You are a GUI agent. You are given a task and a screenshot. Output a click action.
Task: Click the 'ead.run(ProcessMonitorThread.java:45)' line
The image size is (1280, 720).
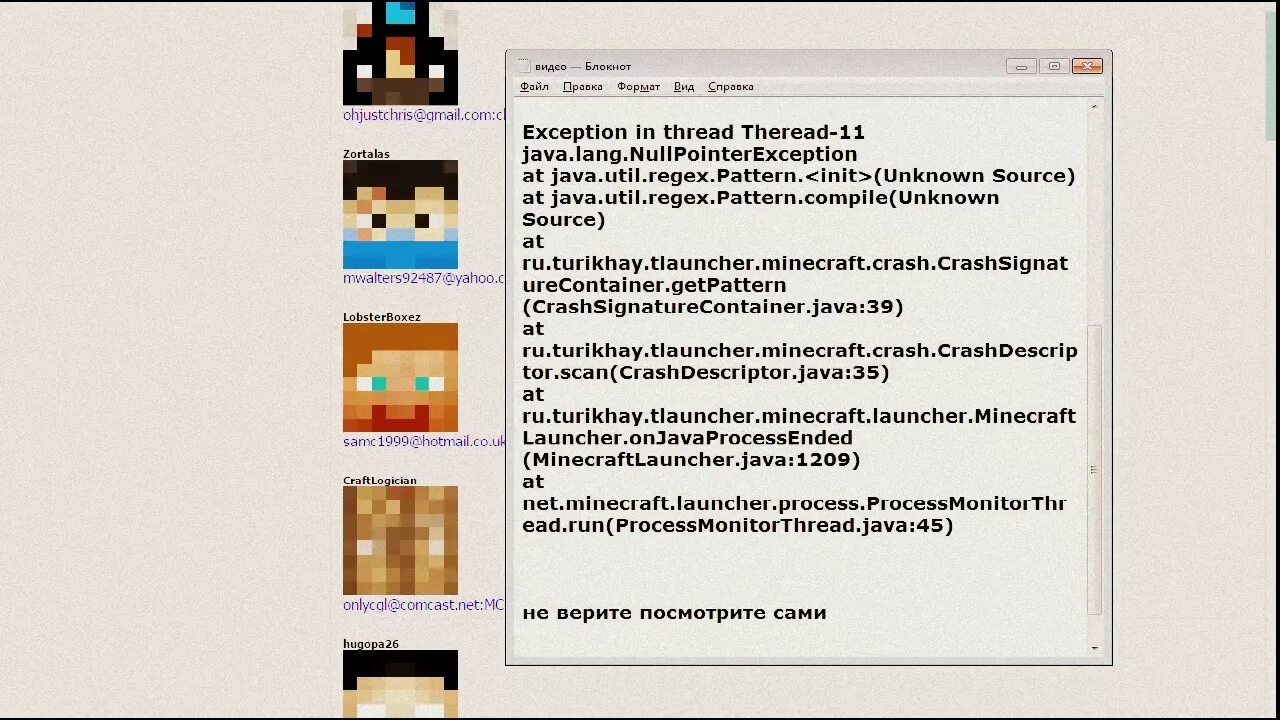(x=738, y=525)
